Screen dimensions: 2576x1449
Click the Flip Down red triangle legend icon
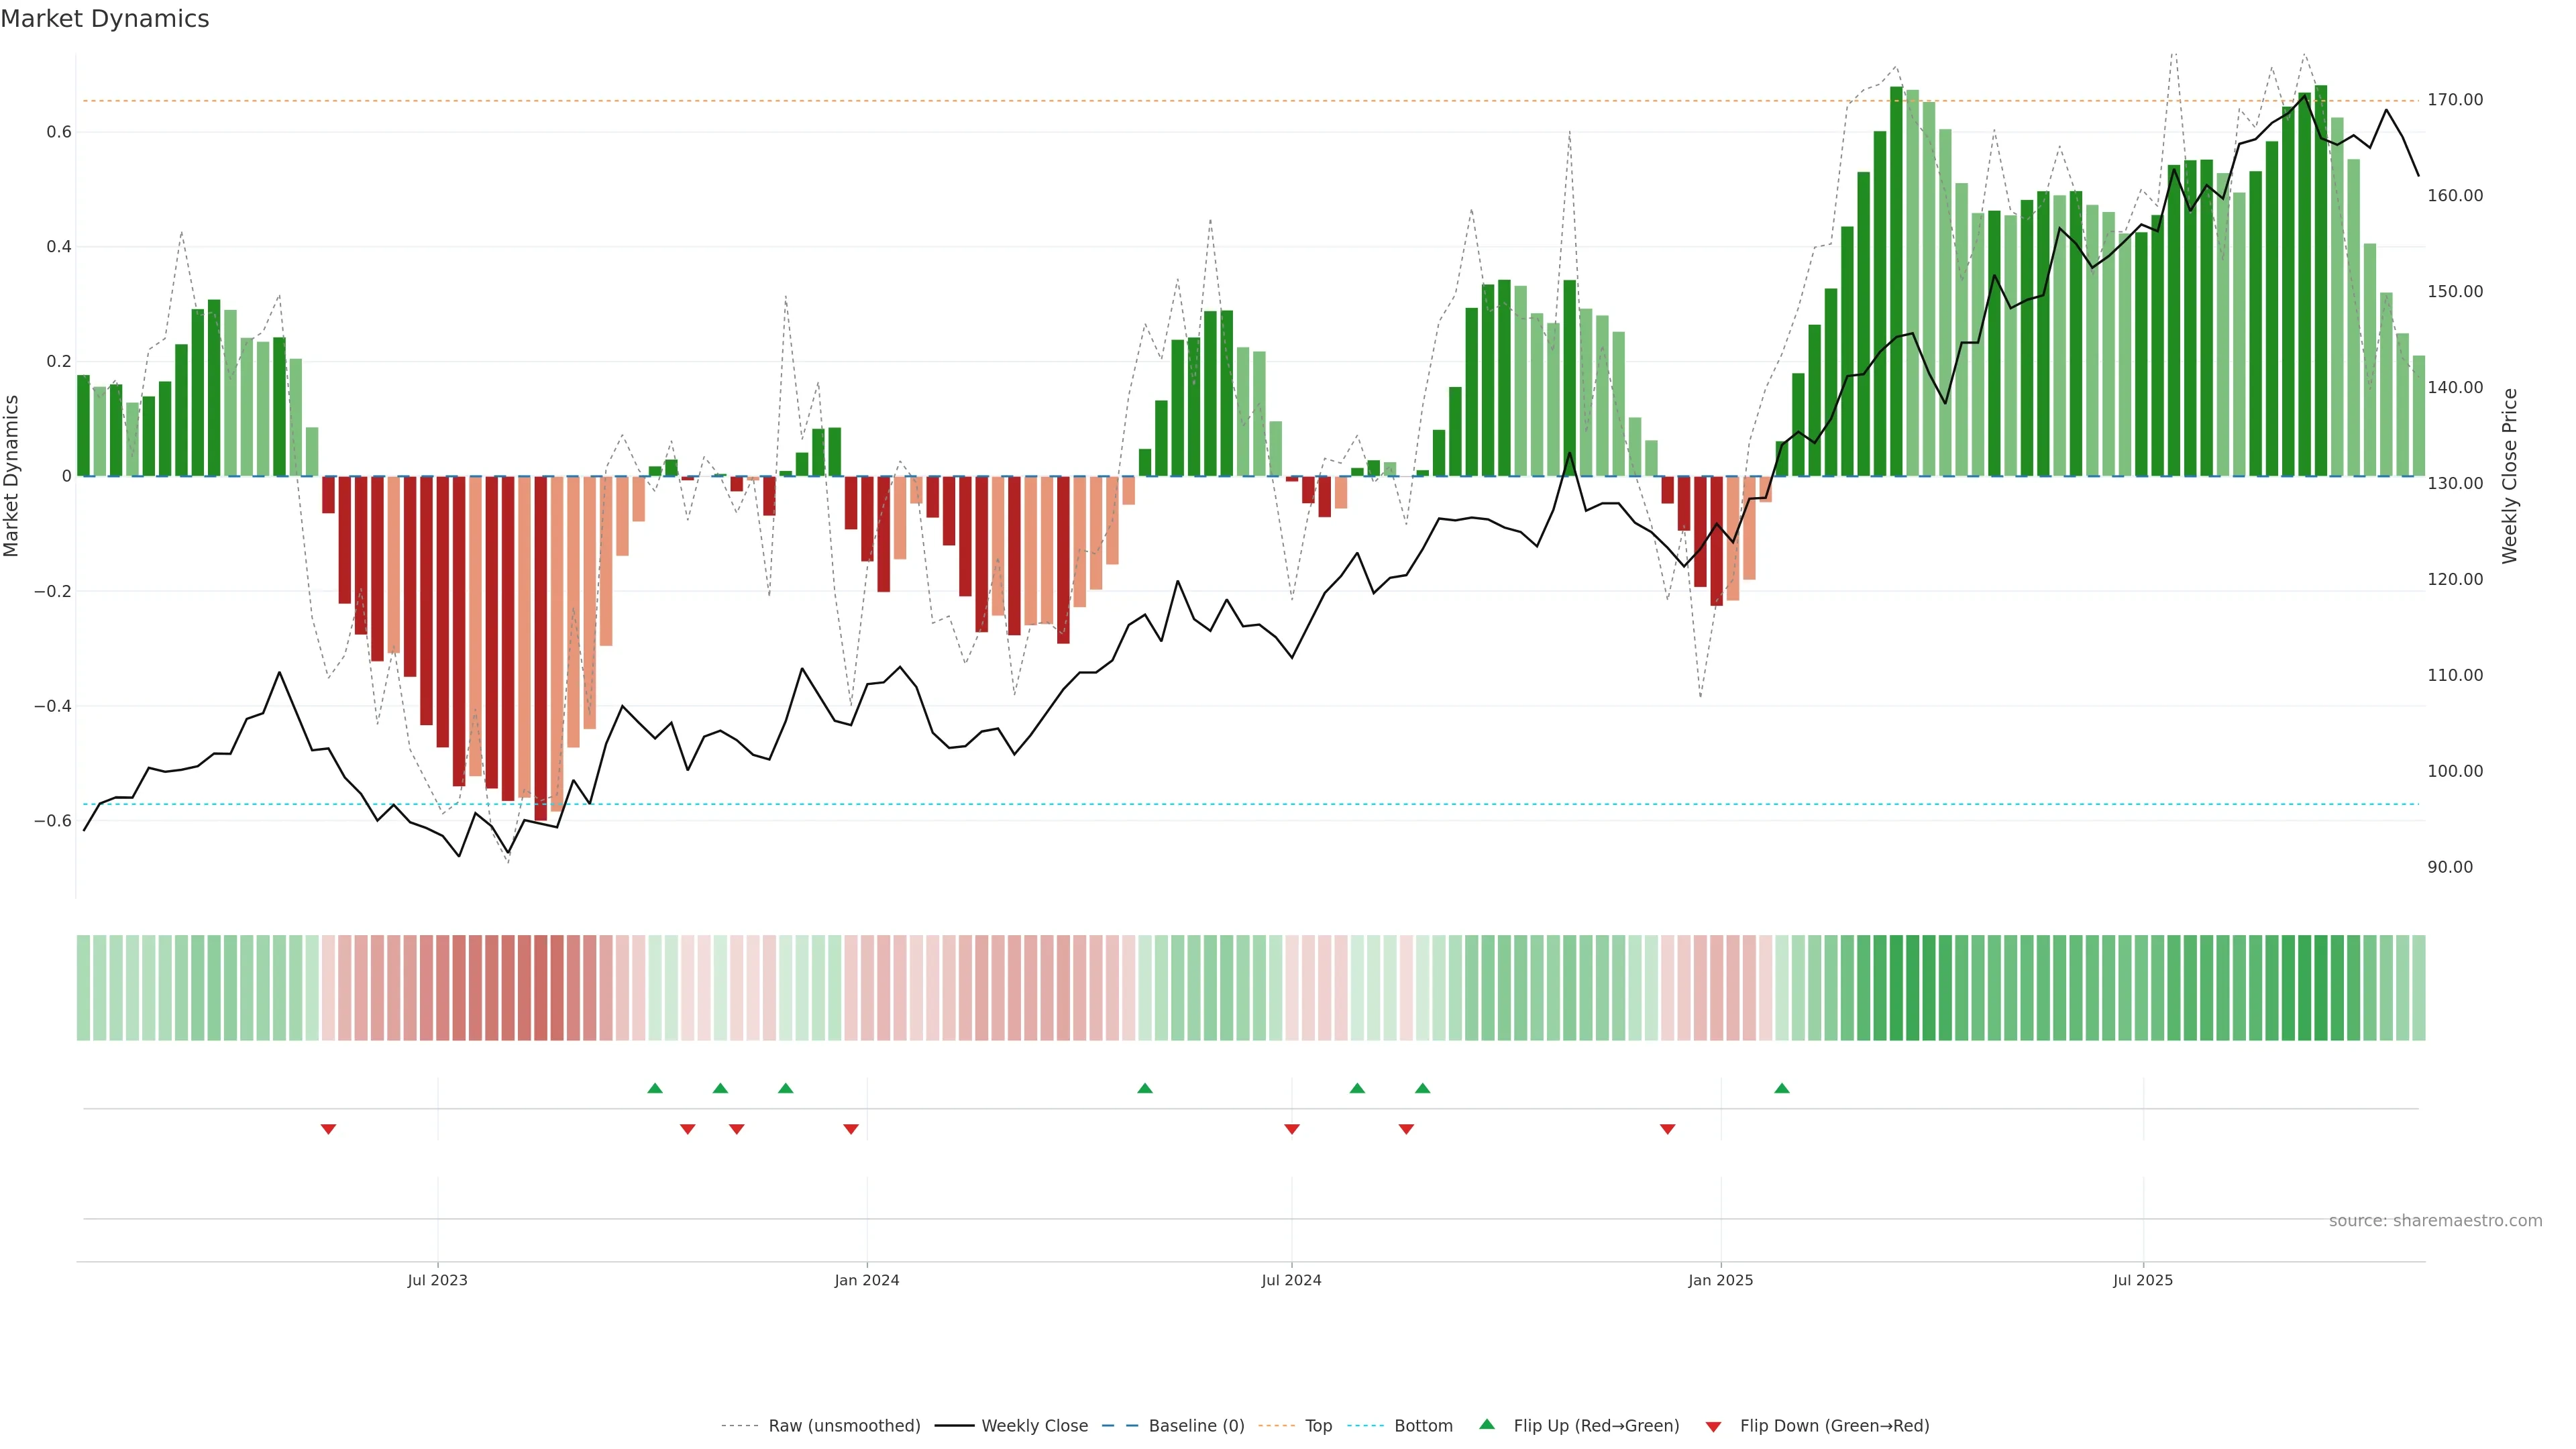[x=1713, y=1426]
